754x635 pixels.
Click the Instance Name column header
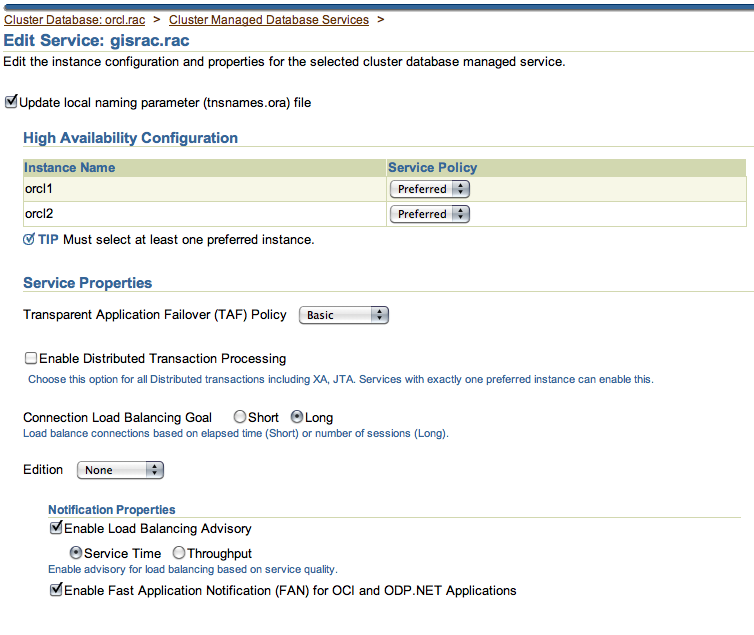point(70,168)
